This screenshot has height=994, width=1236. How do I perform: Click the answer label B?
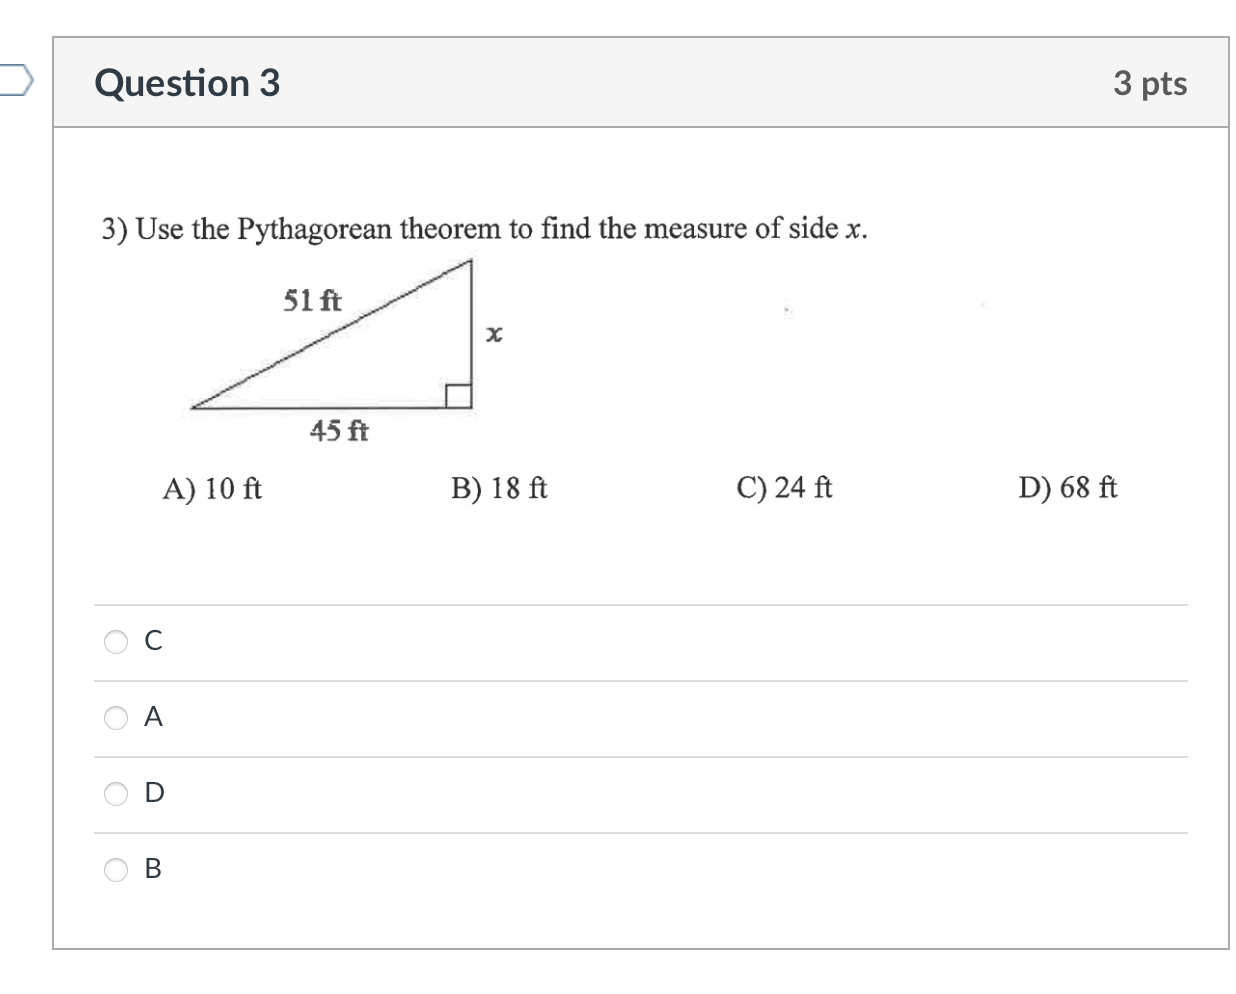tap(153, 869)
